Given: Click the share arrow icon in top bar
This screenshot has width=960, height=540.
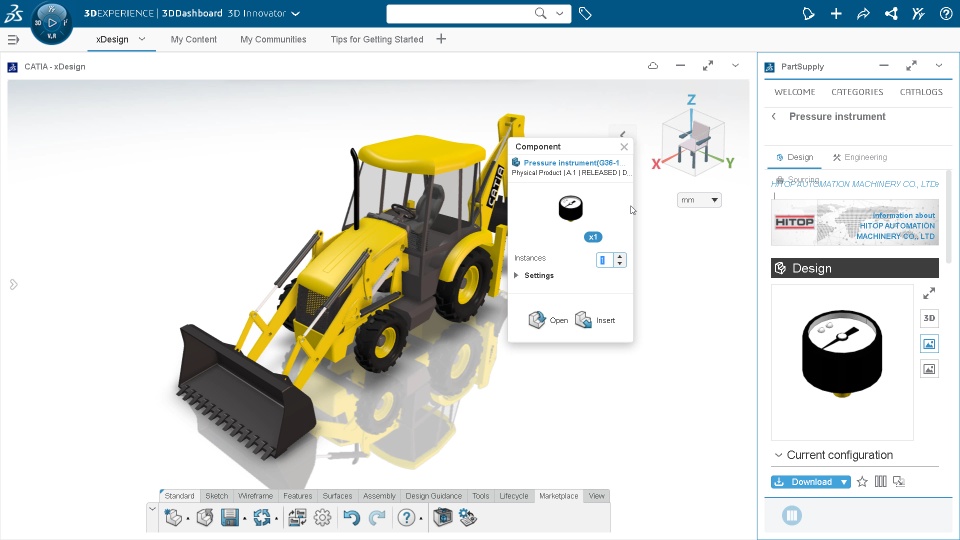Looking at the screenshot, I should pyautogui.click(x=863, y=13).
